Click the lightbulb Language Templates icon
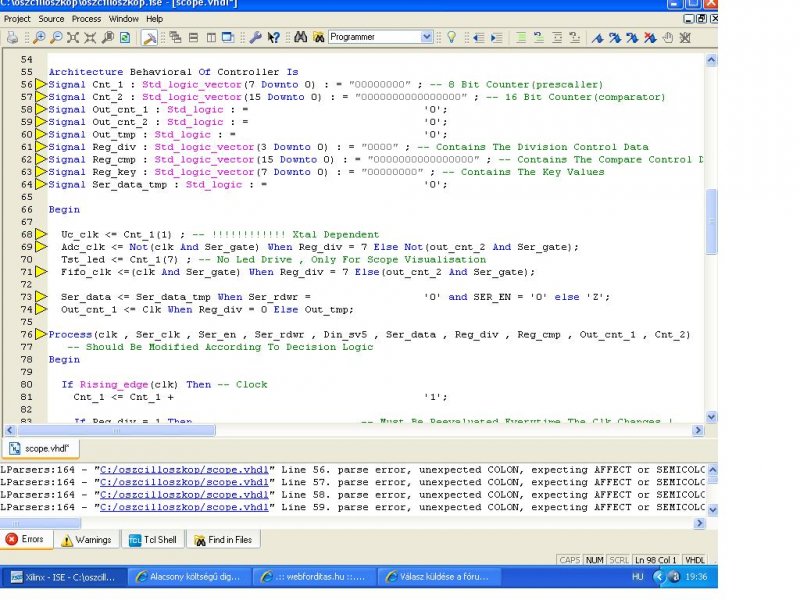The image size is (800, 600). 452,37
